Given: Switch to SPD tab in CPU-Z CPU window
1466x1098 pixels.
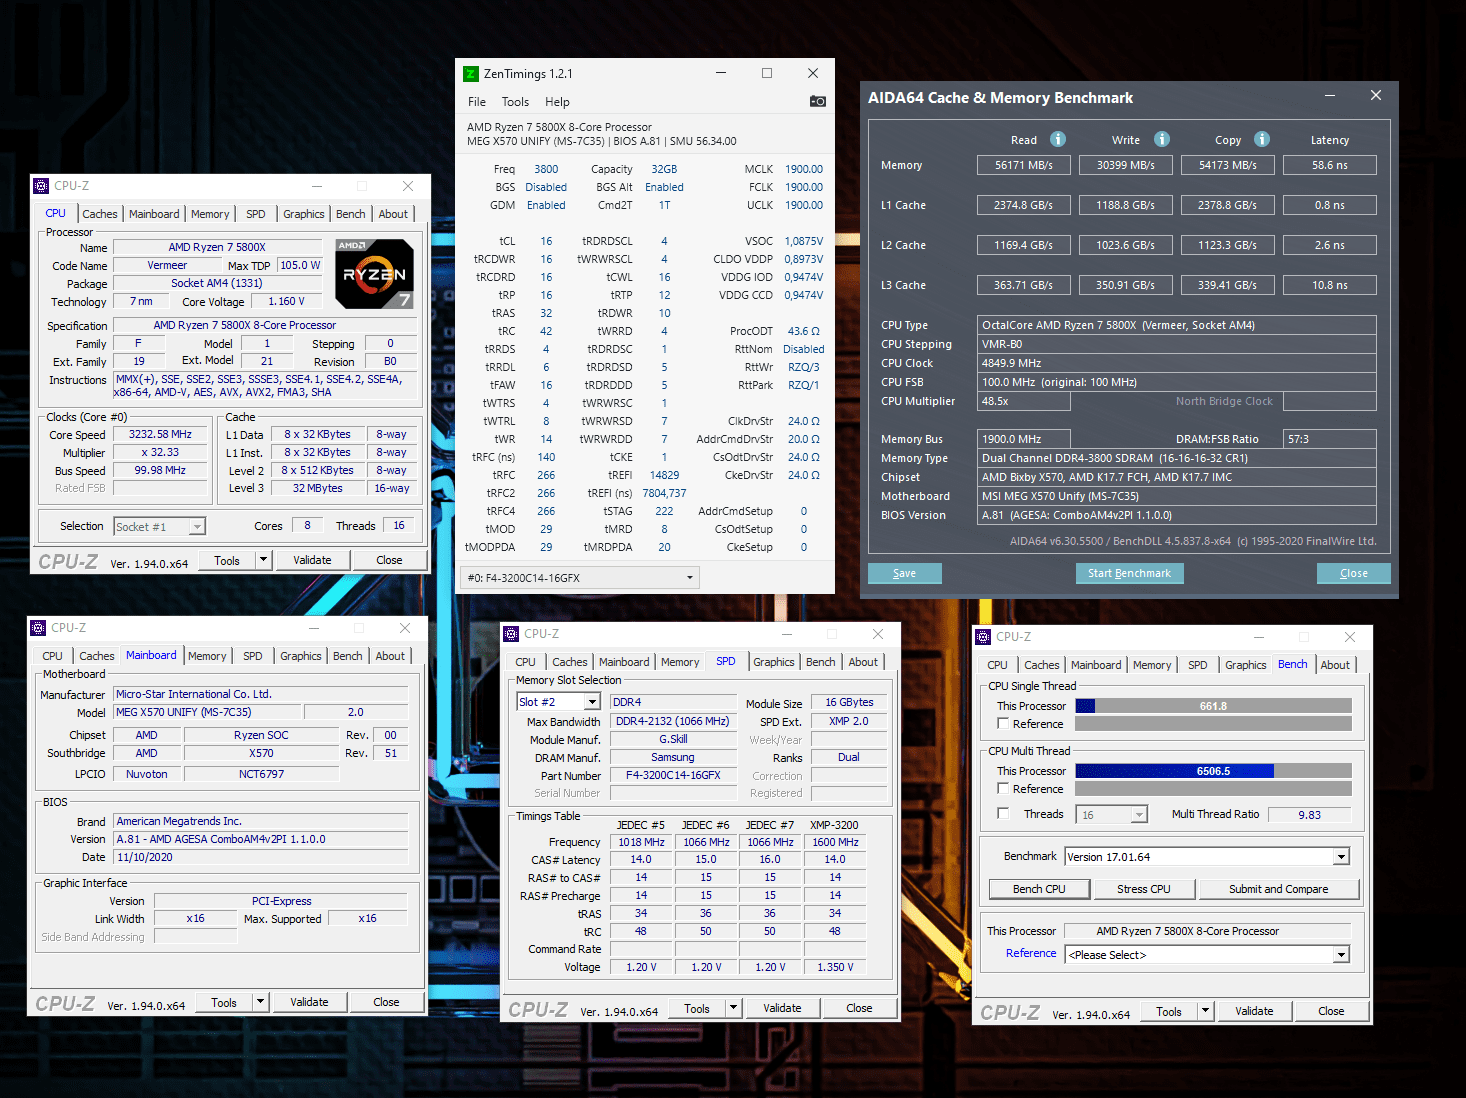Looking at the screenshot, I should [x=256, y=214].
